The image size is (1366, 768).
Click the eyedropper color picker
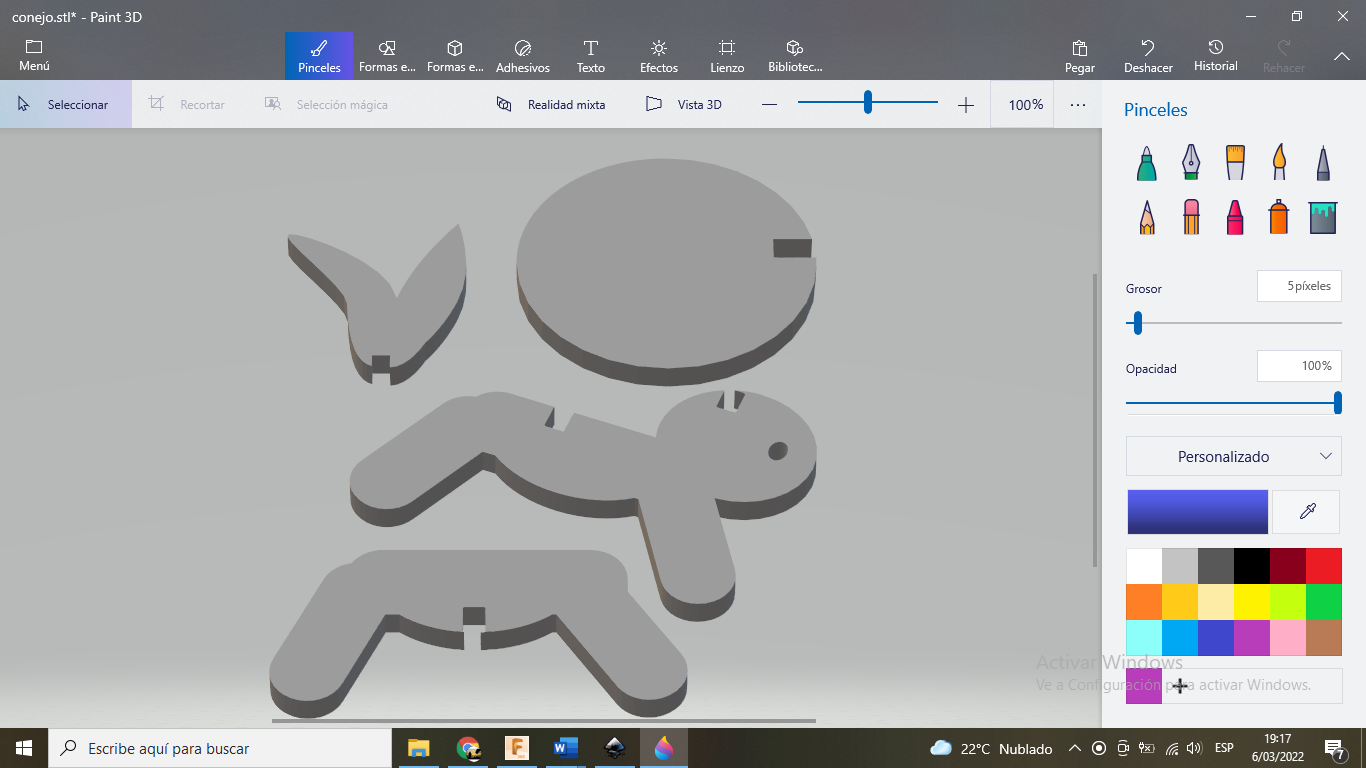click(x=1306, y=512)
